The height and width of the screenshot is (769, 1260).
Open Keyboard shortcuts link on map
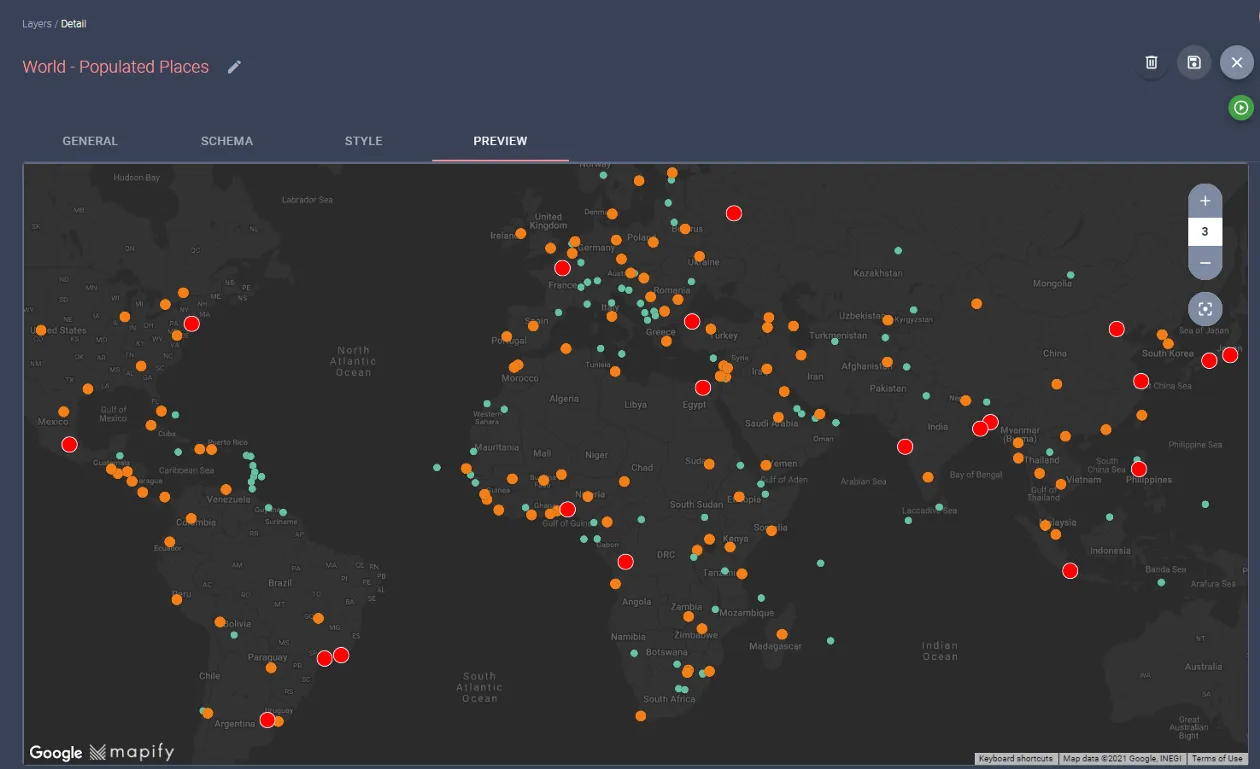(x=1015, y=759)
